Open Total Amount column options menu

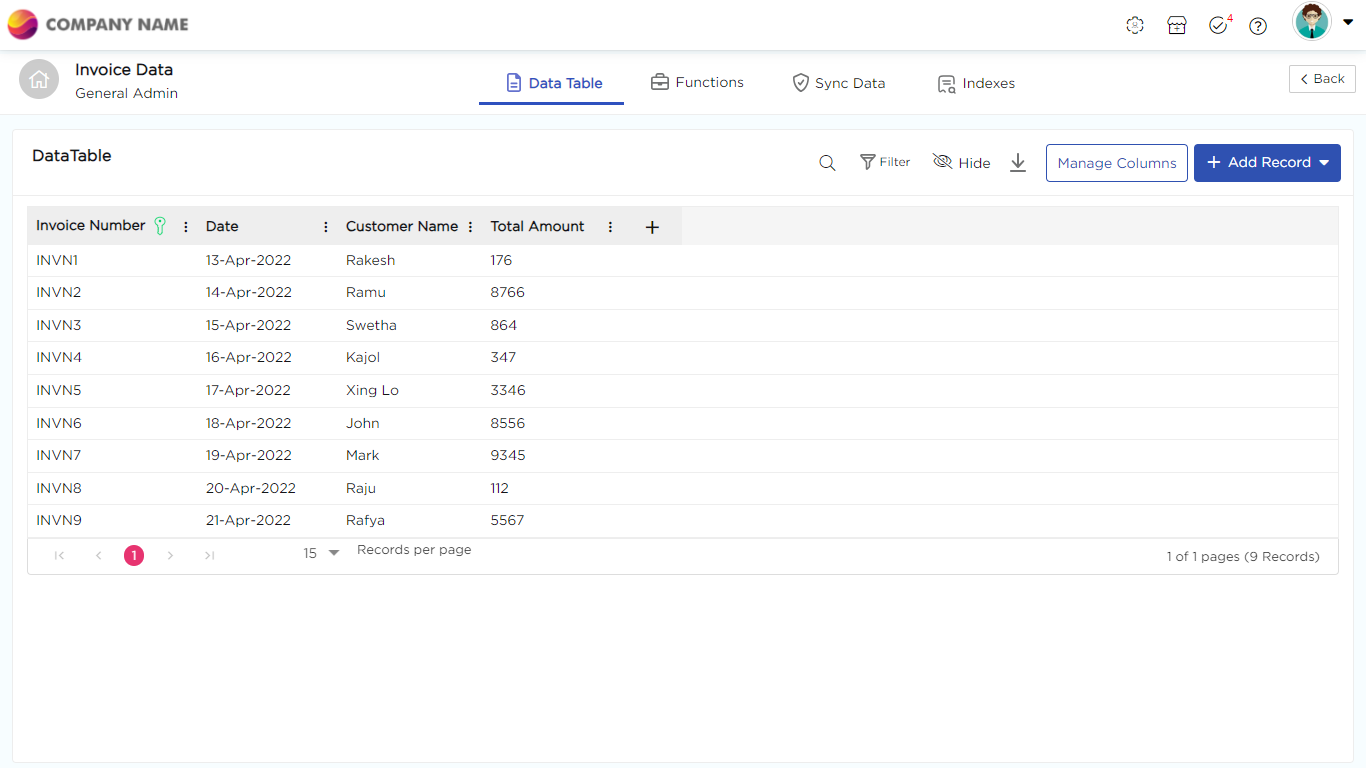tap(610, 227)
